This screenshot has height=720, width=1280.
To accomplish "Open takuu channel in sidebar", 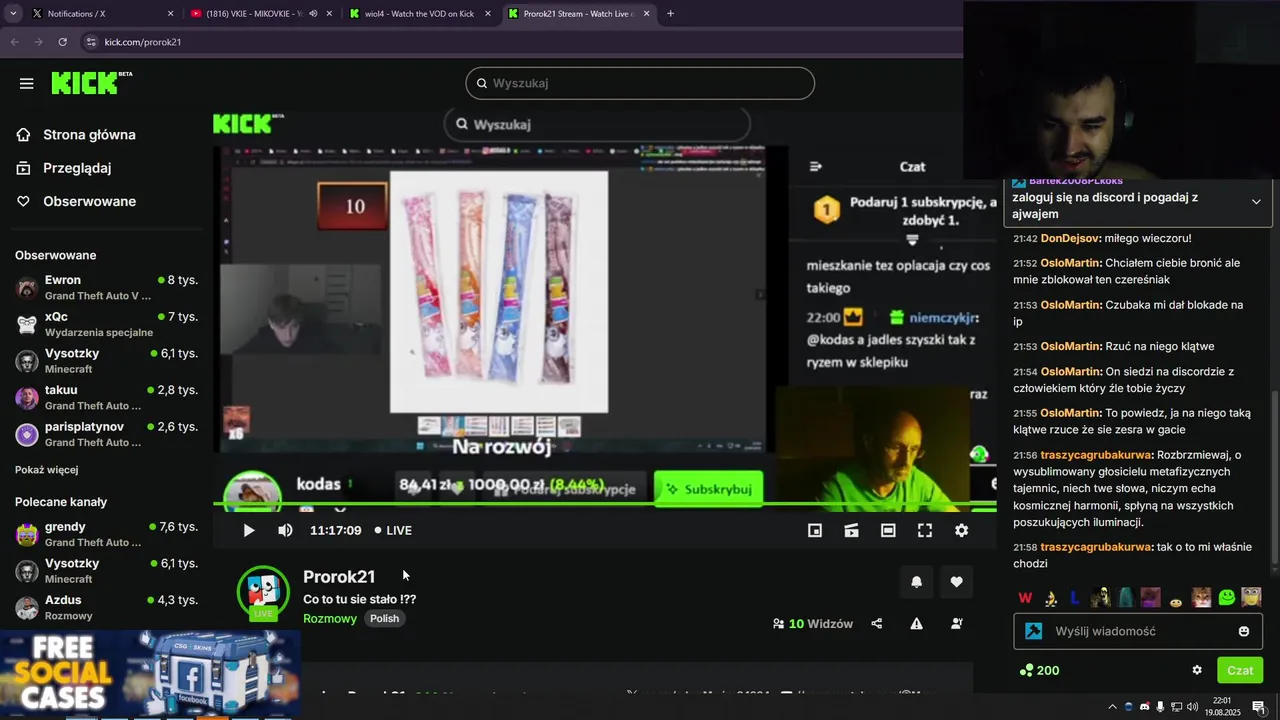I will click(106, 397).
